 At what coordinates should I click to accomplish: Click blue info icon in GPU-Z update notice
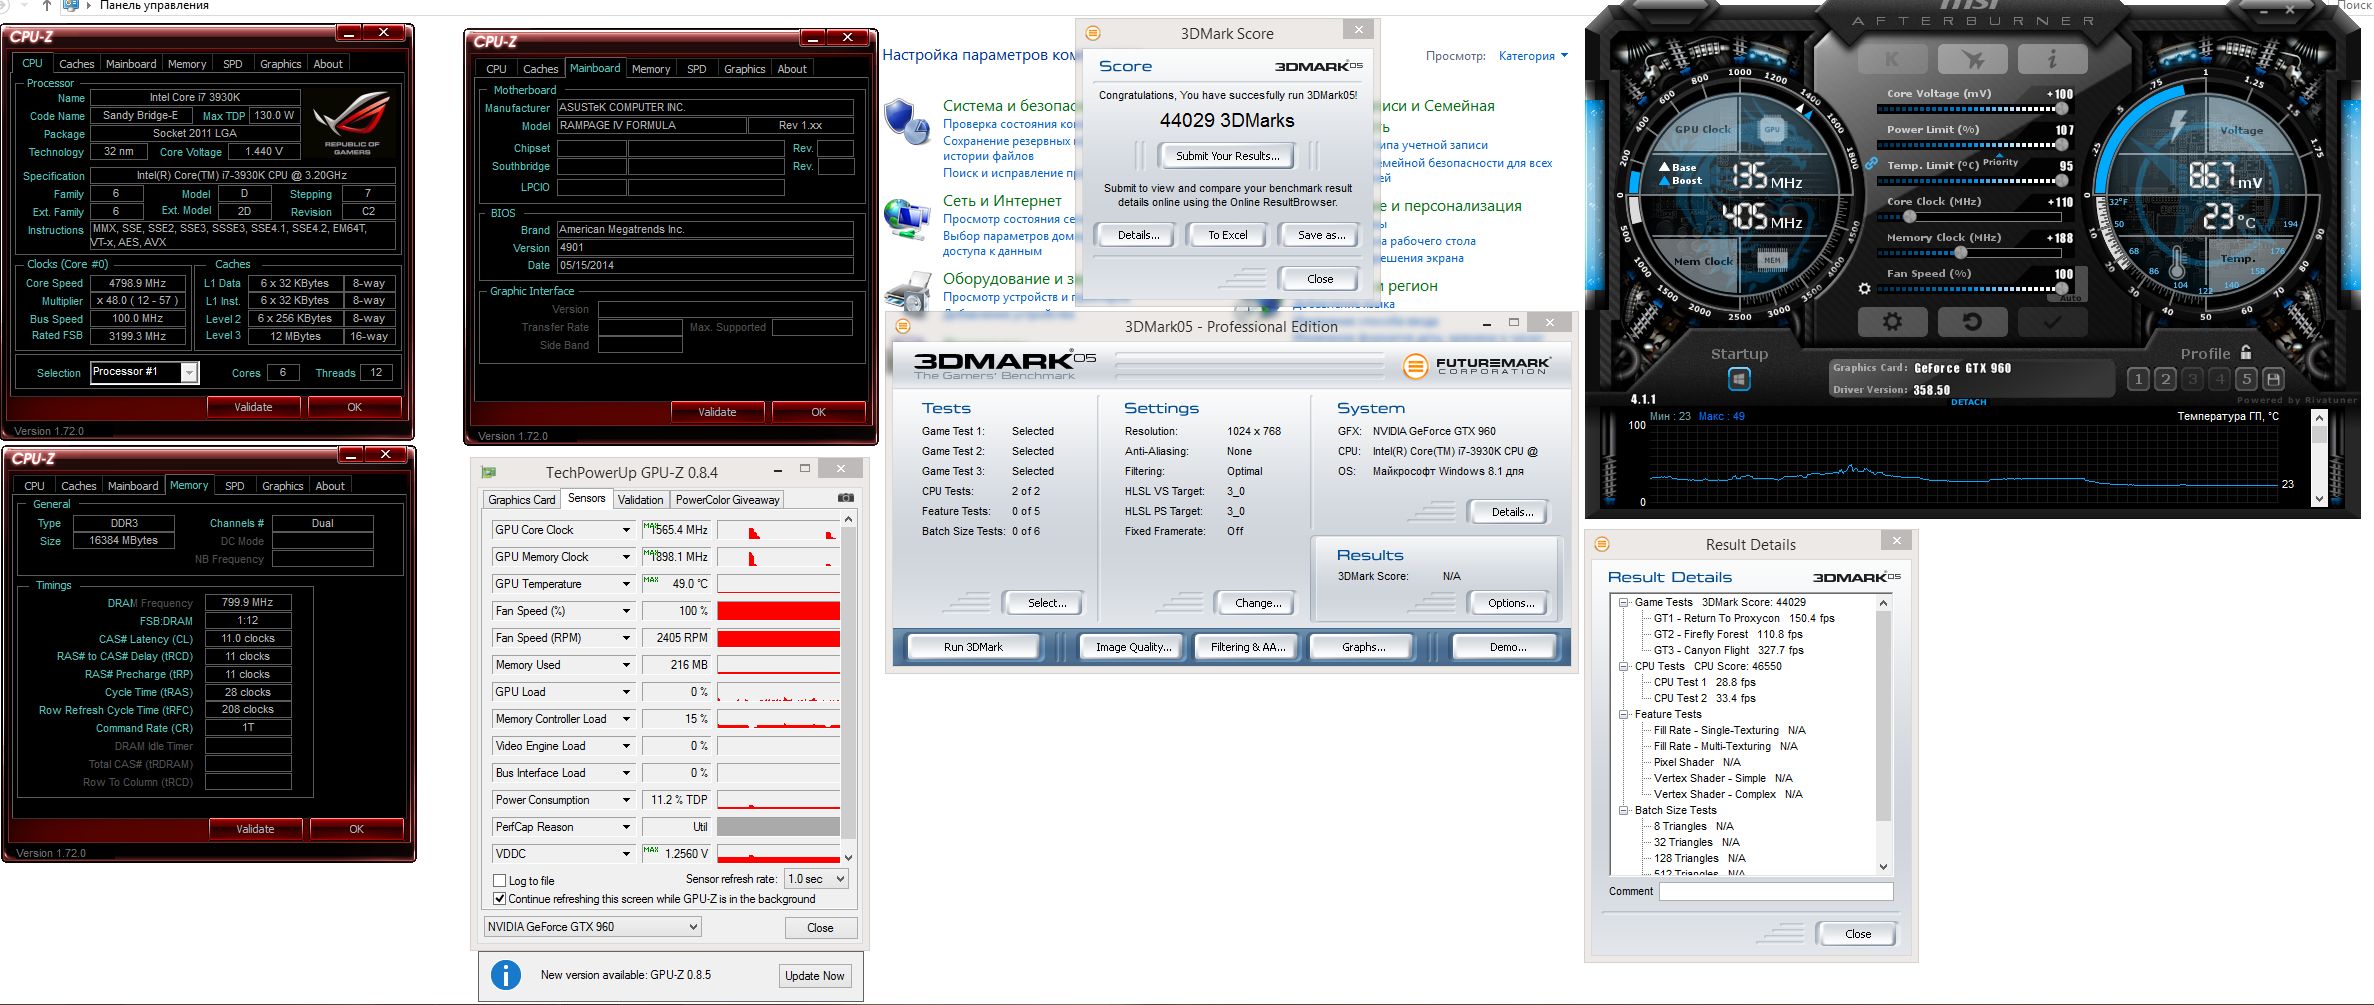tap(506, 975)
